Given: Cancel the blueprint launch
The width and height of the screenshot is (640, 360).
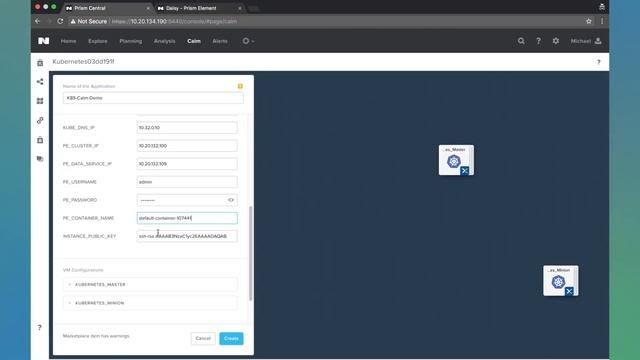Looking at the screenshot, I should point(203,338).
